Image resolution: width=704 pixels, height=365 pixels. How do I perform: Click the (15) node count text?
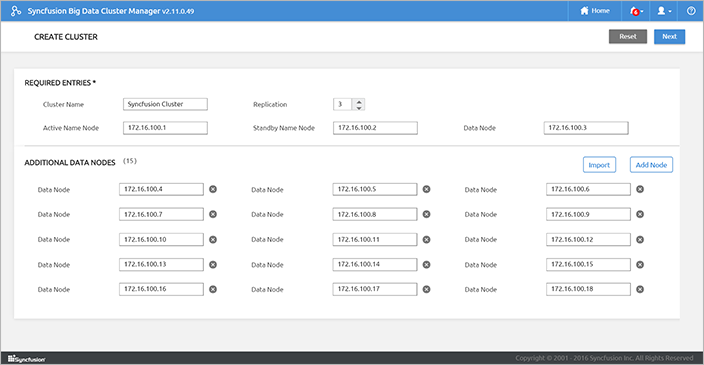tap(130, 161)
